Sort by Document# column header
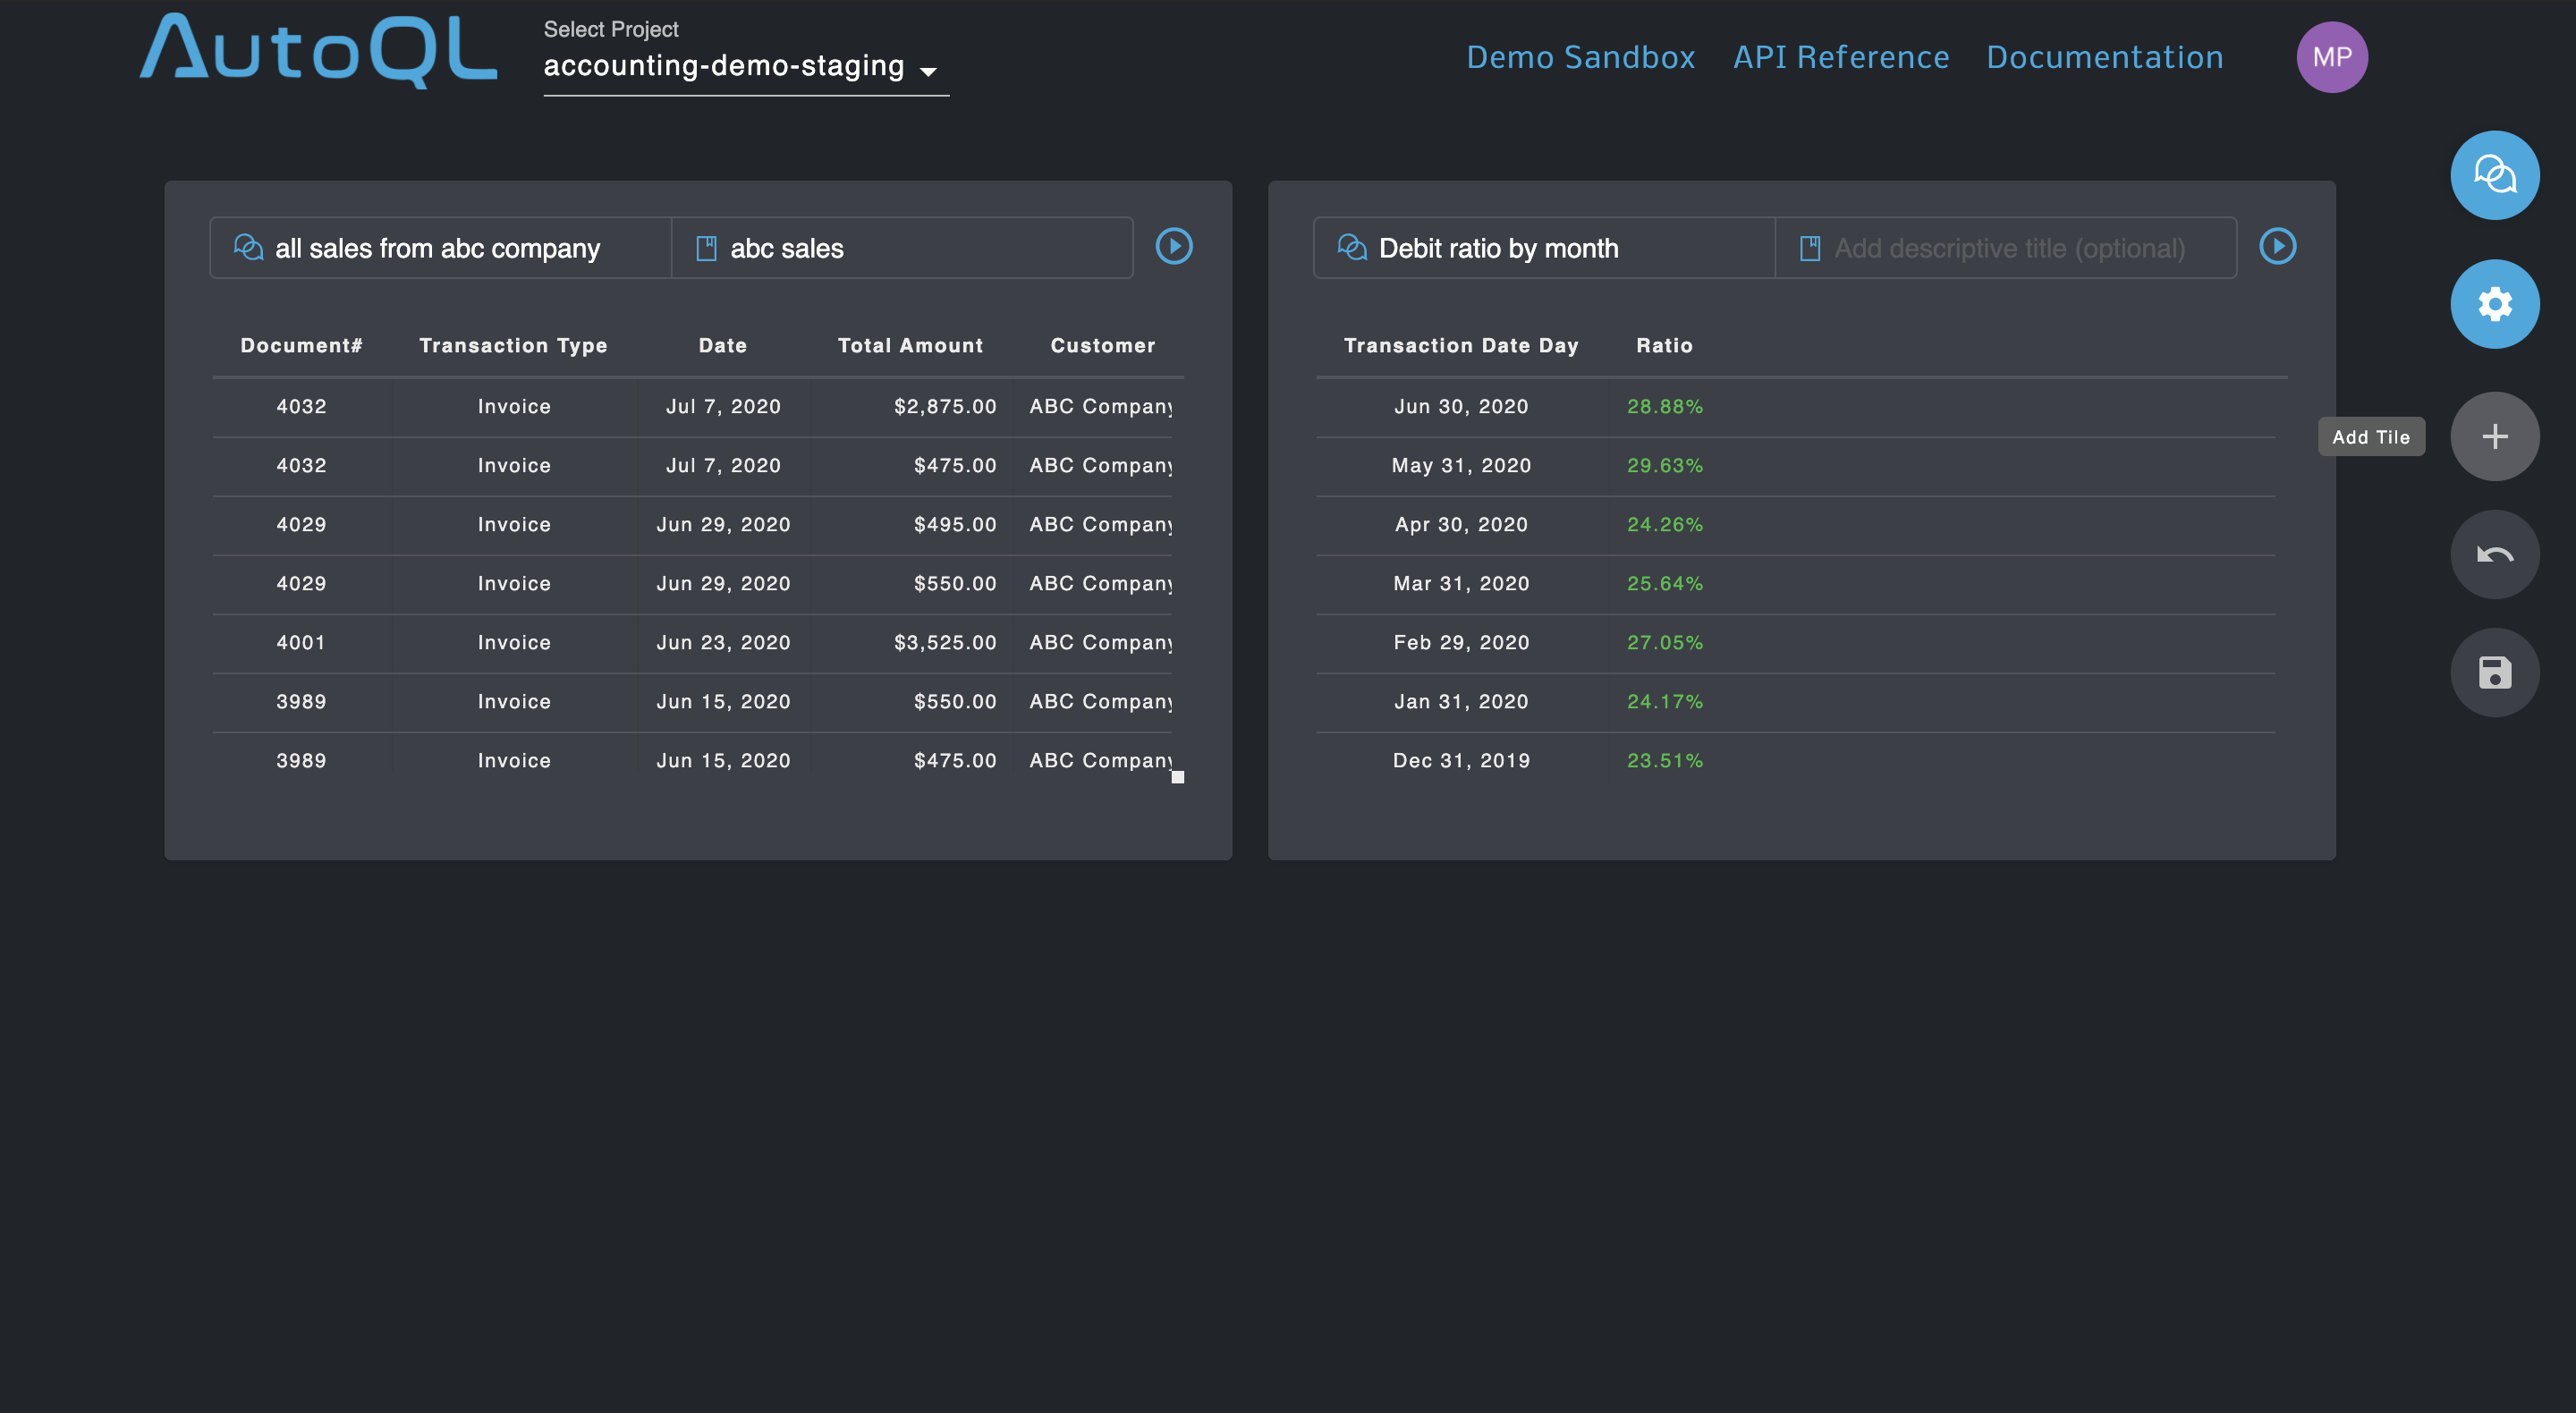 coord(301,345)
